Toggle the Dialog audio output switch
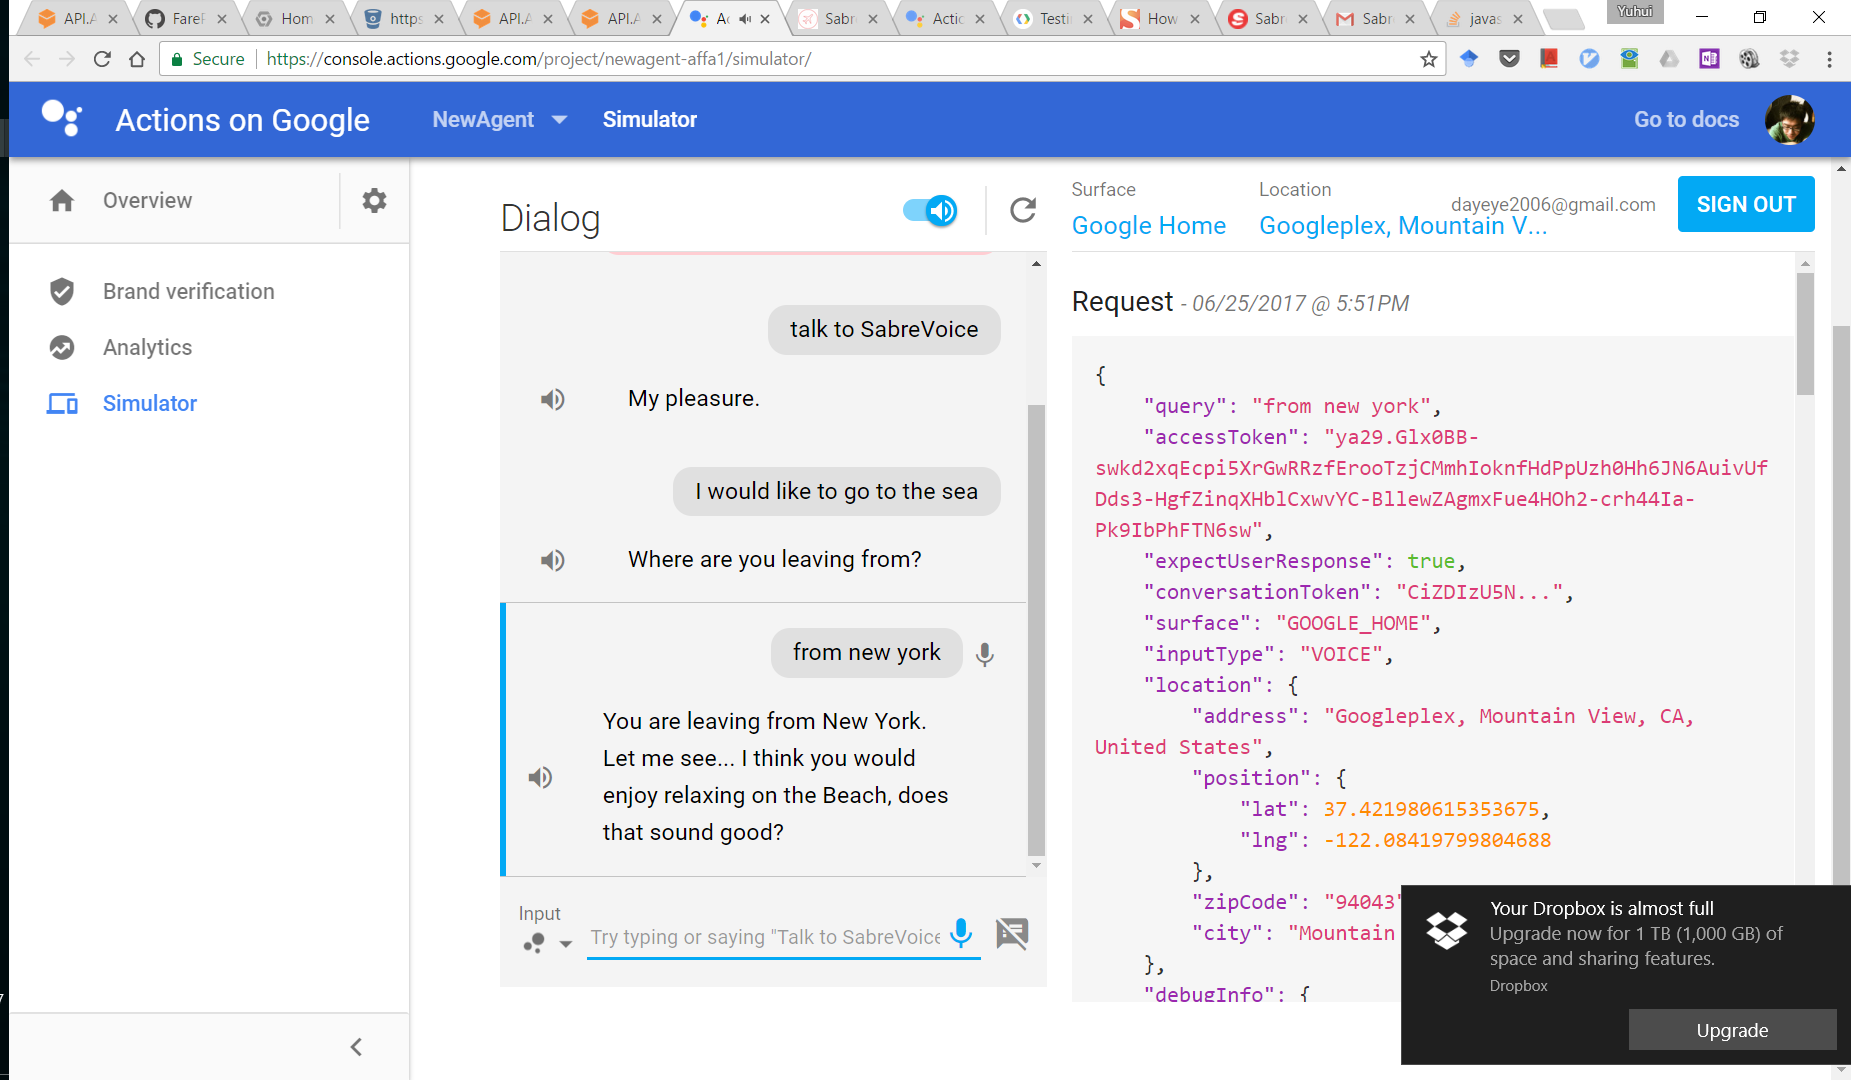 coord(930,210)
